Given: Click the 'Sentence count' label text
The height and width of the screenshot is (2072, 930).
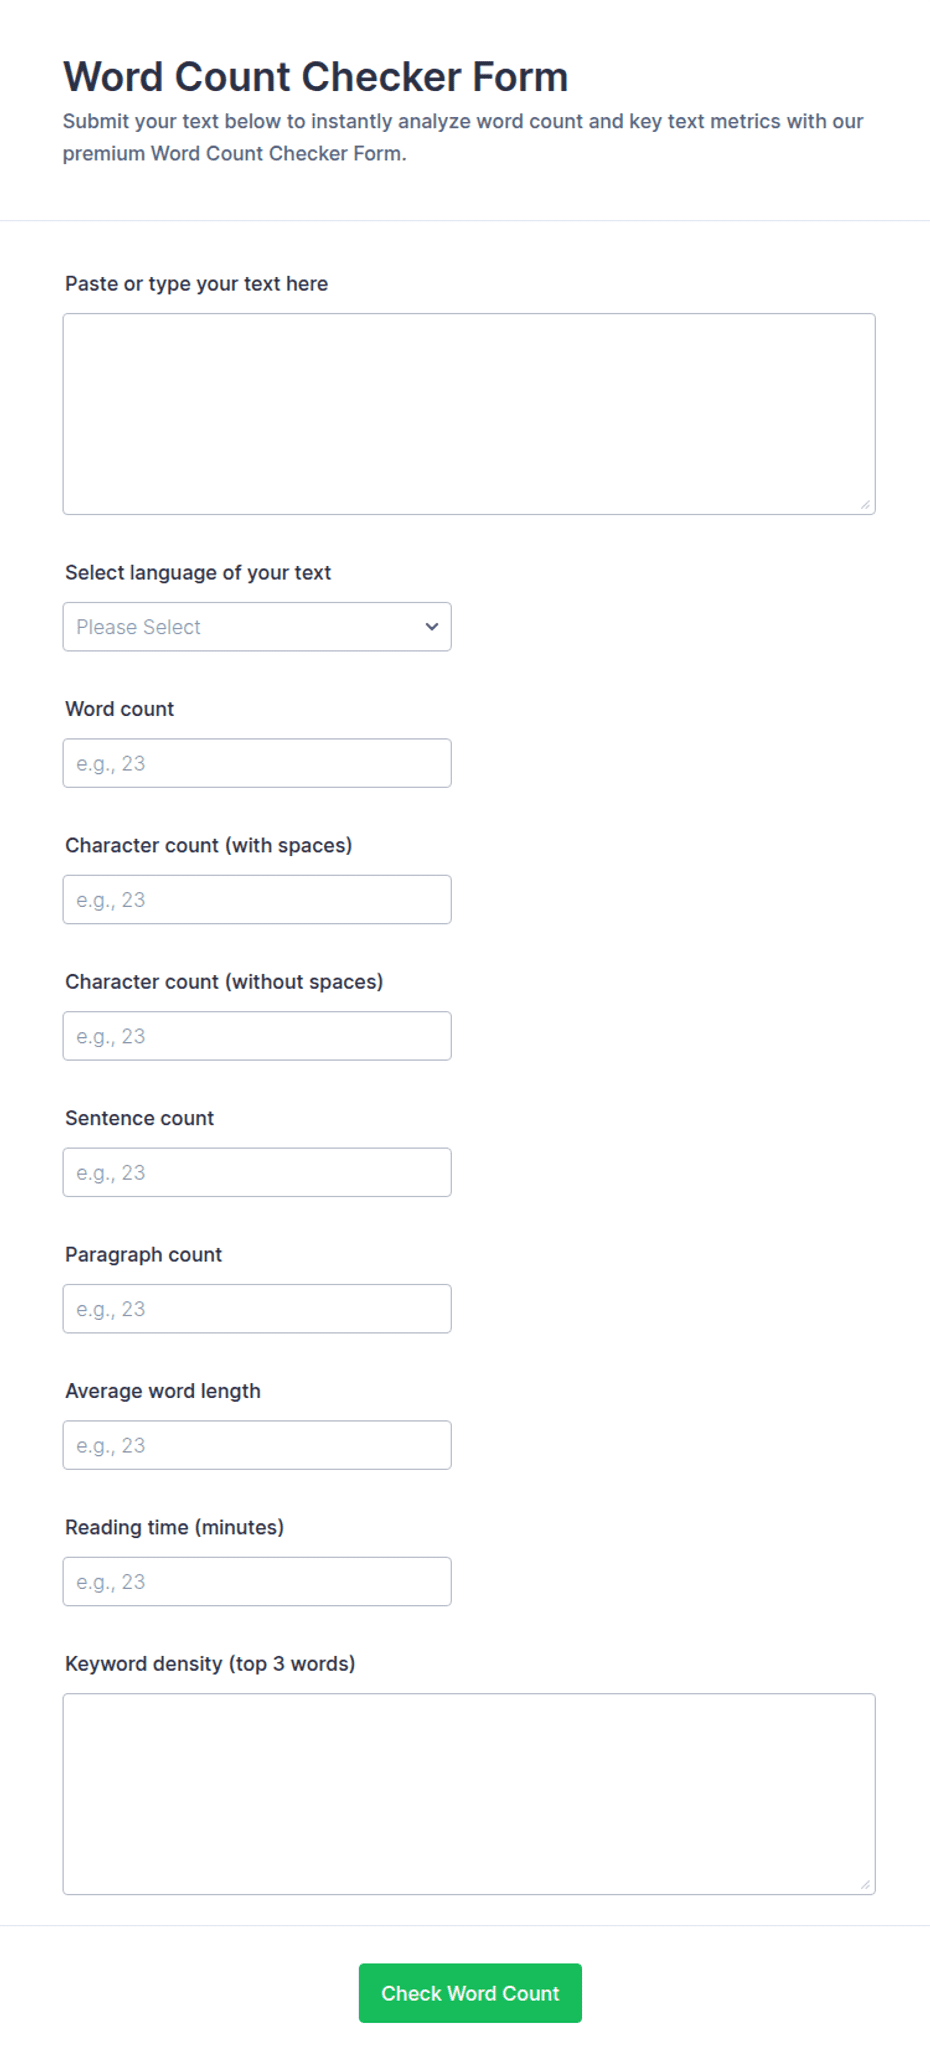Looking at the screenshot, I should (140, 1118).
